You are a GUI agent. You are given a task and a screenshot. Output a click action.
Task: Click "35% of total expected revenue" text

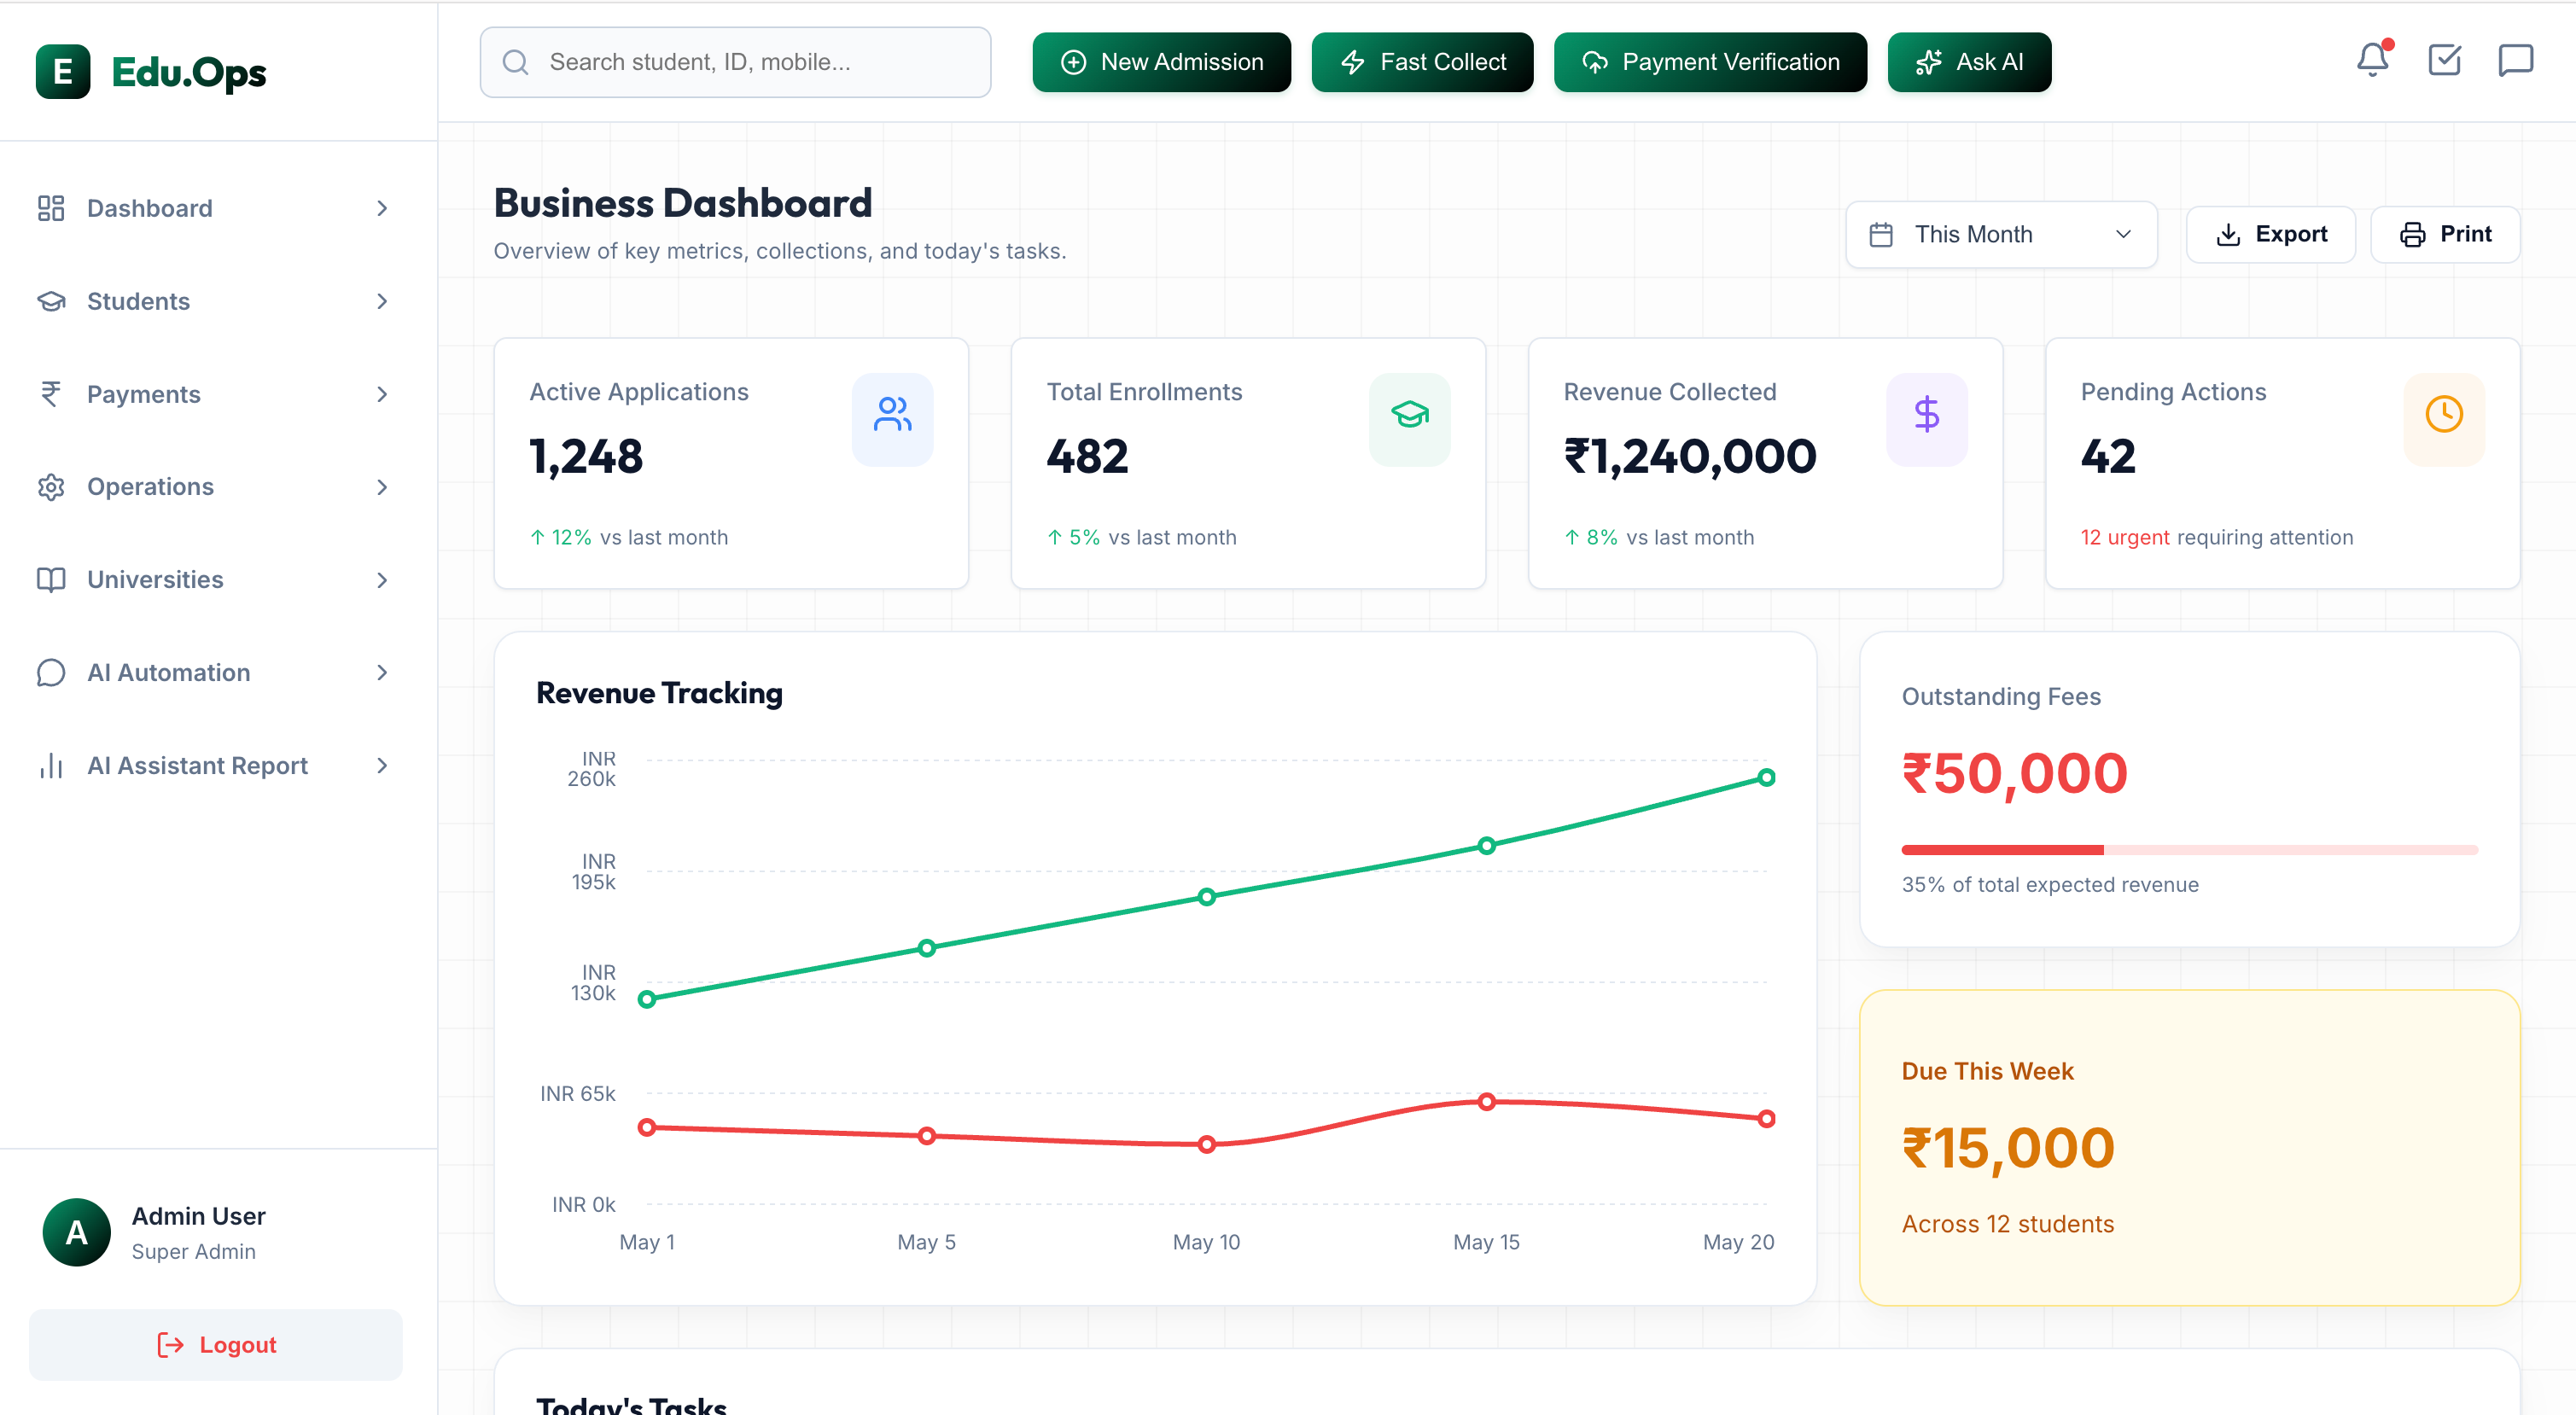click(x=2049, y=884)
